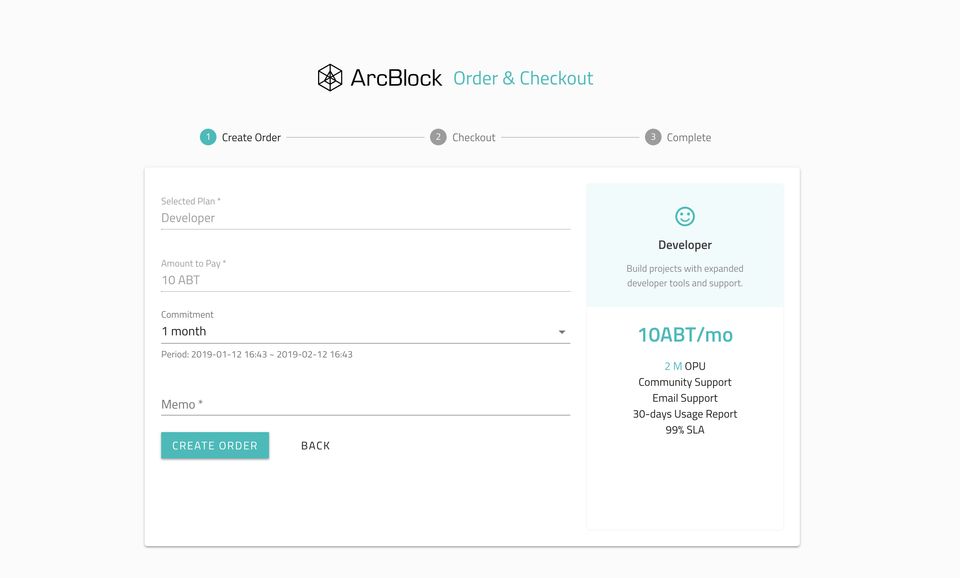Click the 10ABT/mo price text
This screenshot has height=578, width=960.
click(x=685, y=335)
